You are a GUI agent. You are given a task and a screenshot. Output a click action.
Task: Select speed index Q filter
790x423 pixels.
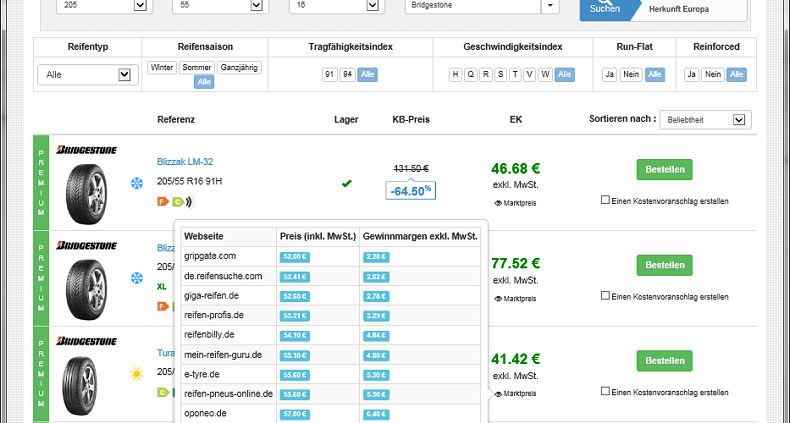471,75
